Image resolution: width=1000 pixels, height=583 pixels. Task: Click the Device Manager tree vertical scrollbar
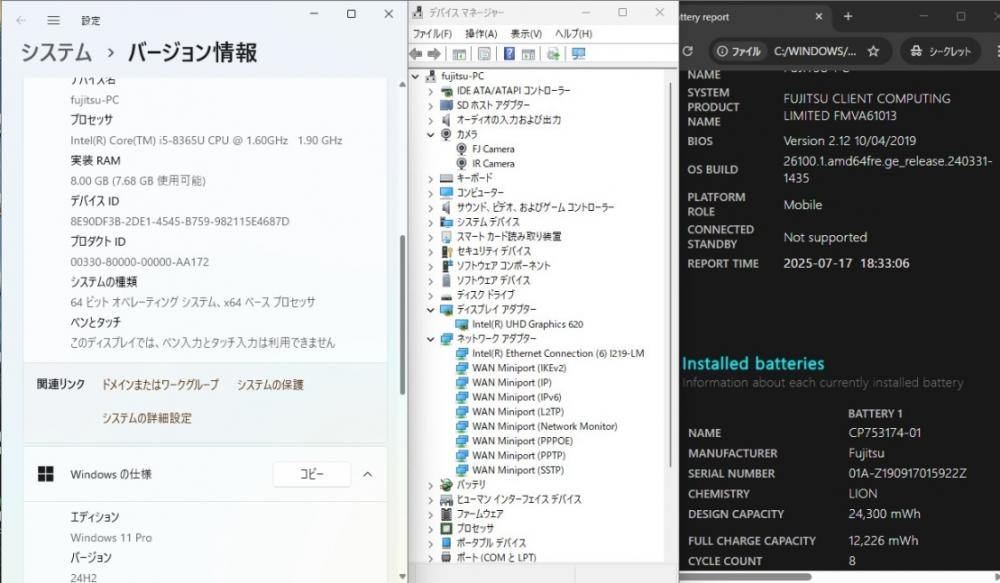coord(670,274)
